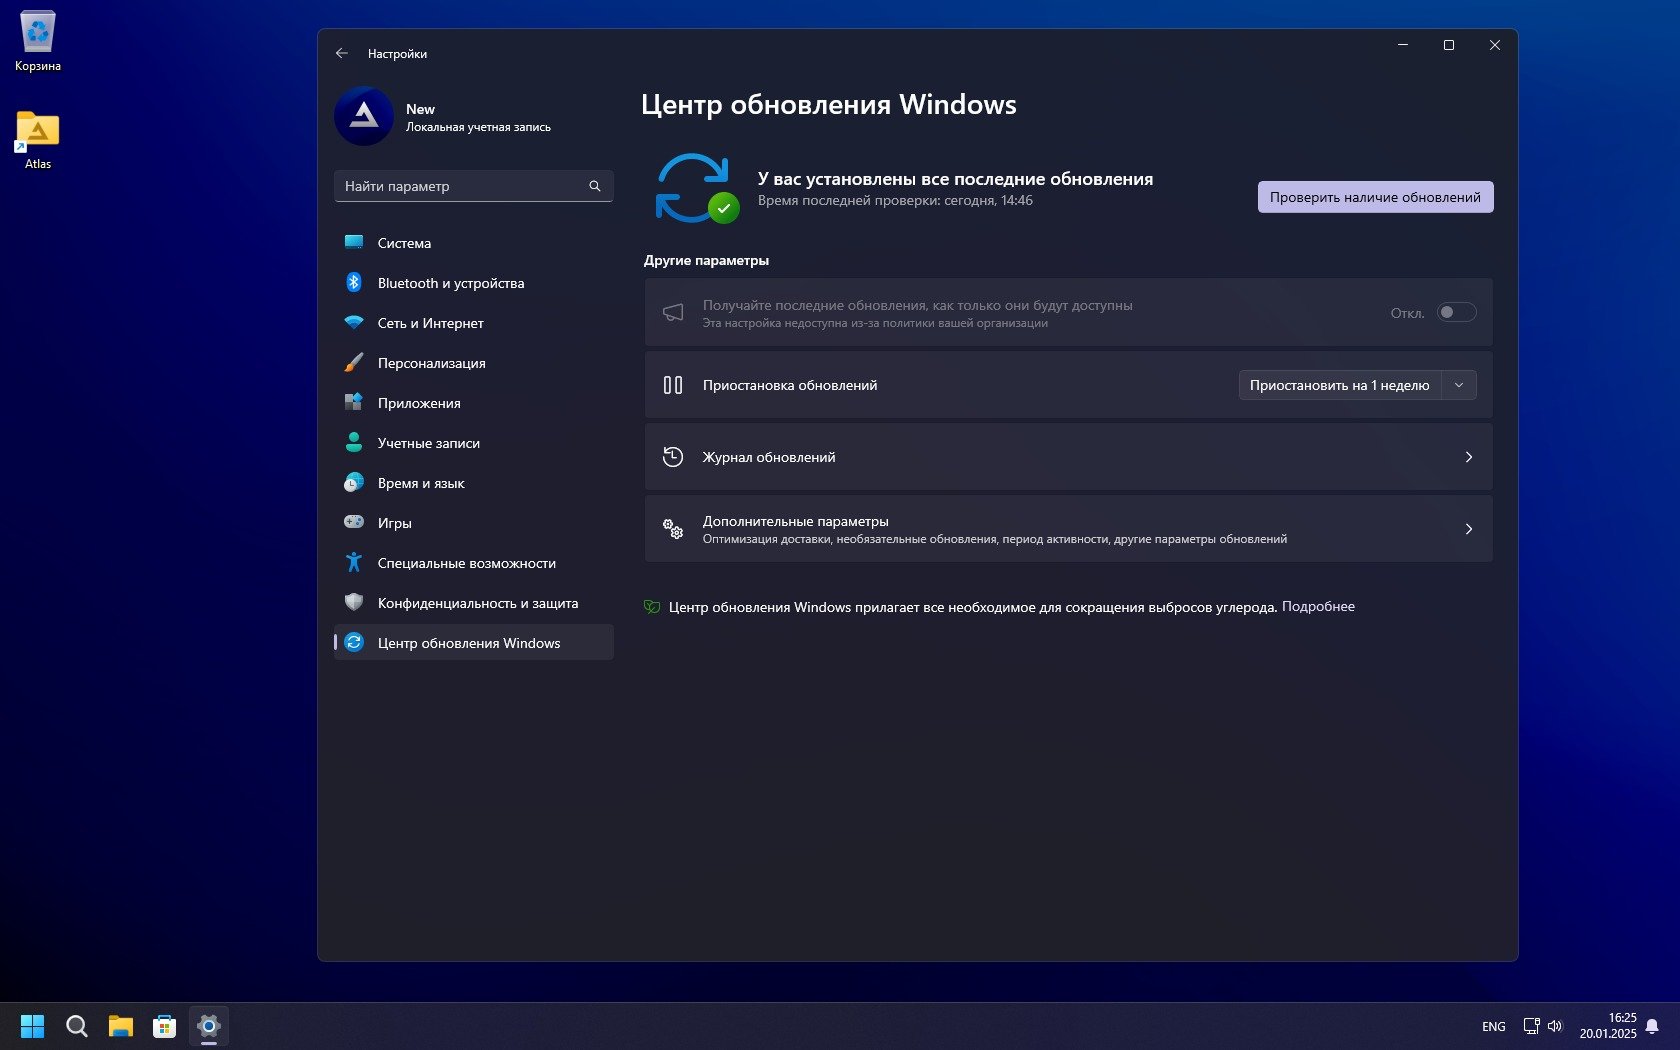
Task: Navigate to Приложения settings
Action: click(473, 402)
